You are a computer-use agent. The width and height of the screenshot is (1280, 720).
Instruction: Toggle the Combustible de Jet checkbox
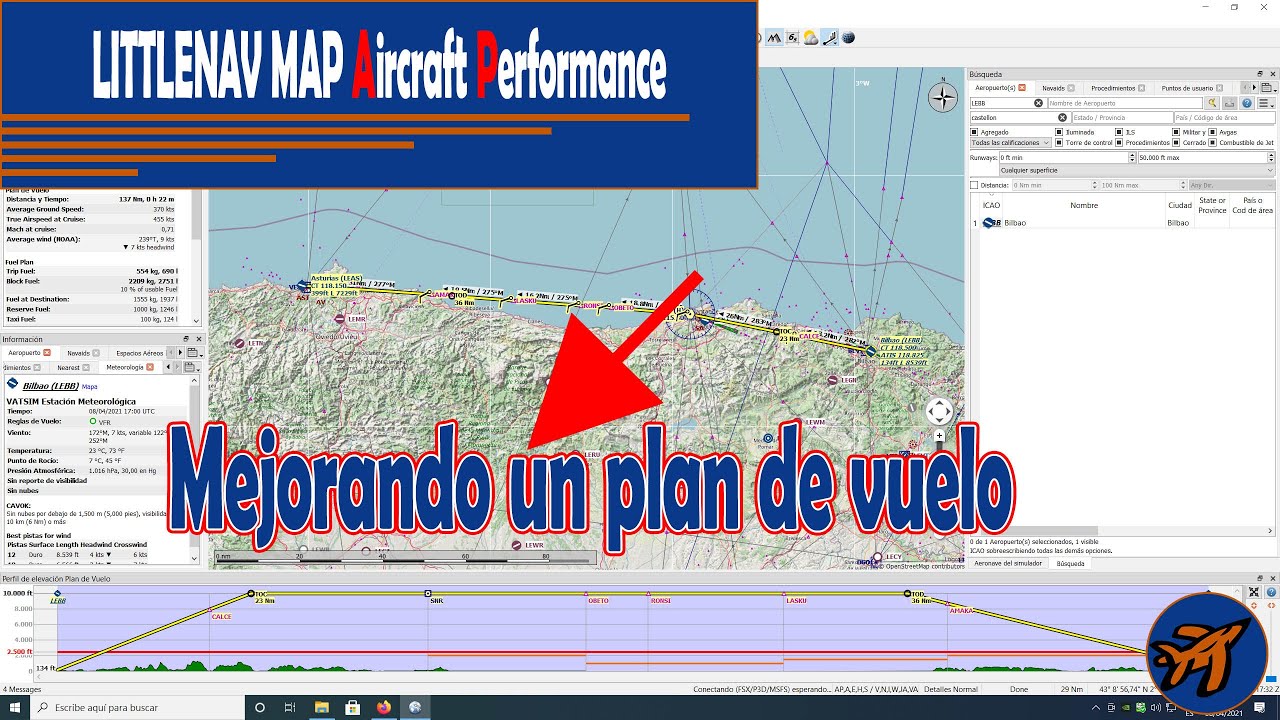pos(1212,143)
